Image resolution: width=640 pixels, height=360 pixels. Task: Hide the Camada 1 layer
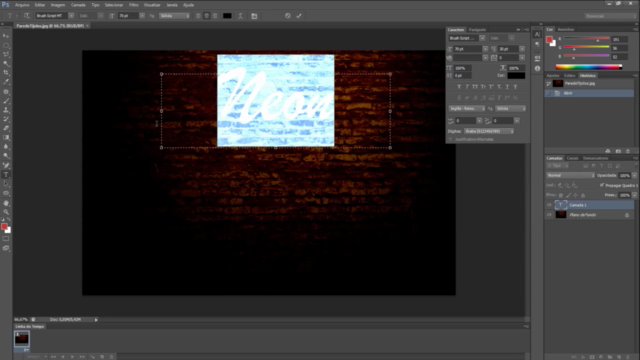549,205
